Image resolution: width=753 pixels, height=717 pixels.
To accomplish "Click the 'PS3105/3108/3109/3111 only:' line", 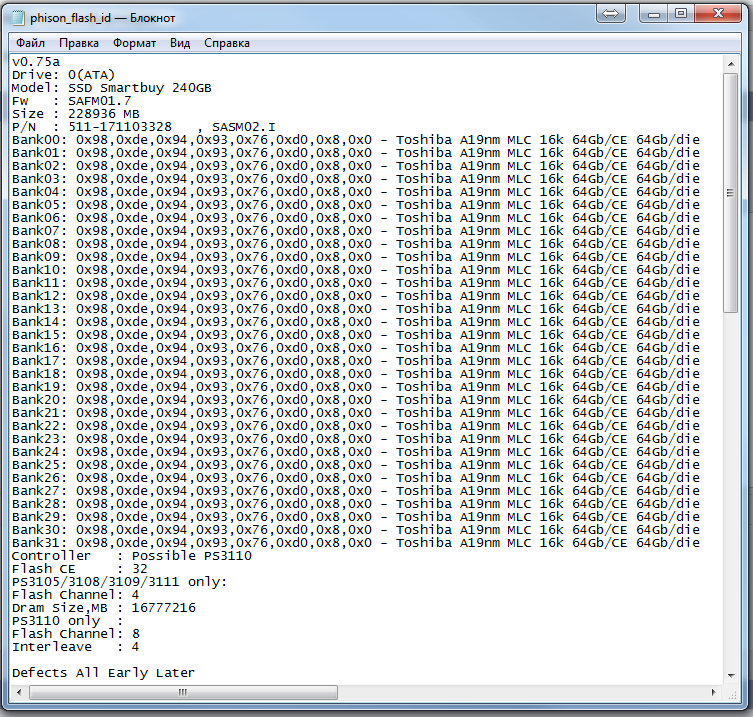I will click(120, 582).
